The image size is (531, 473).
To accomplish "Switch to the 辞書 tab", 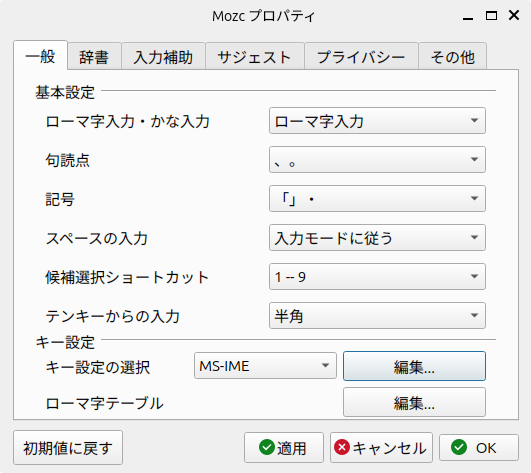I will [x=94, y=57].
